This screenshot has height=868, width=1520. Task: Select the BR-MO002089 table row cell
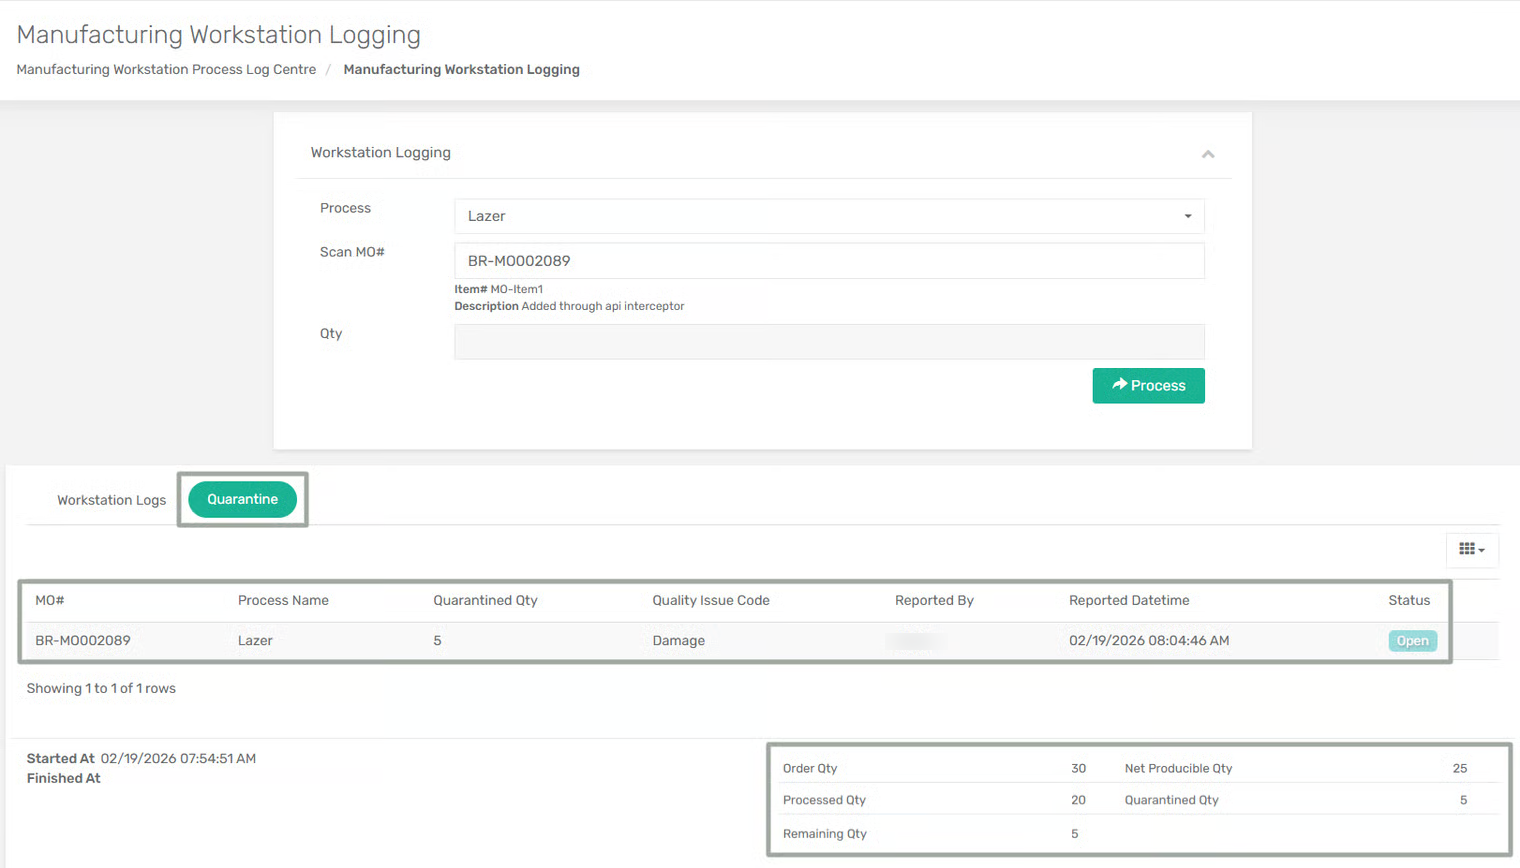point(83,641)
